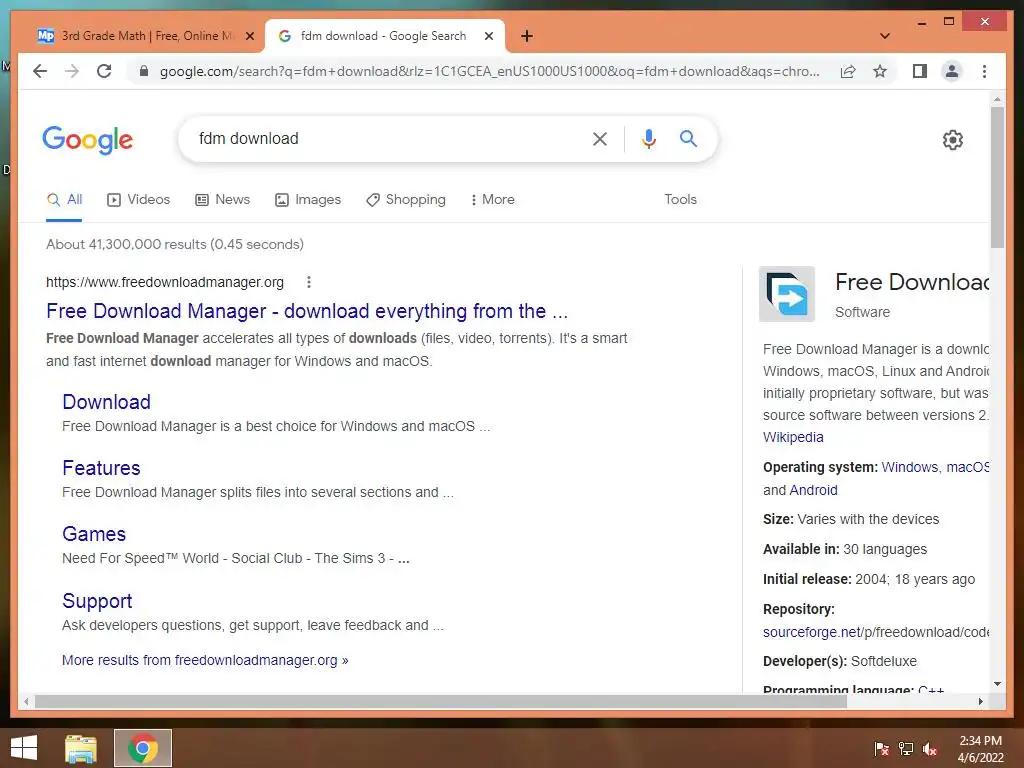The height and width of the screenshot is (768, 1024).
Task: Switch to Shopping results
Action: (406, 200)
